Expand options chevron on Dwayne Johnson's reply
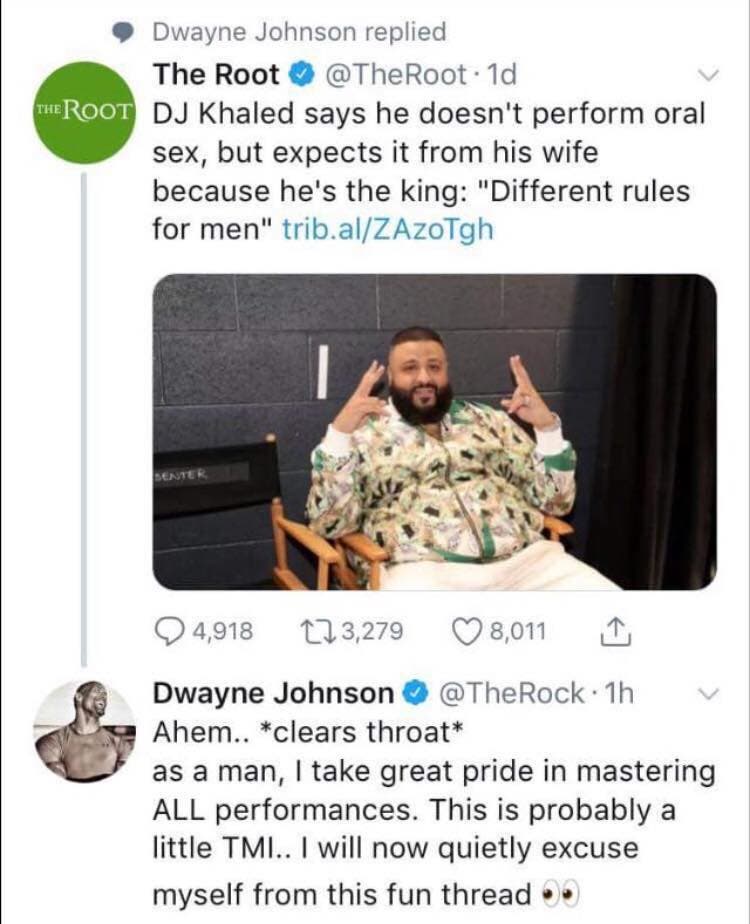The height and width of the screenshot is (924, 750). pyautogui.click(x=706, y=693)
